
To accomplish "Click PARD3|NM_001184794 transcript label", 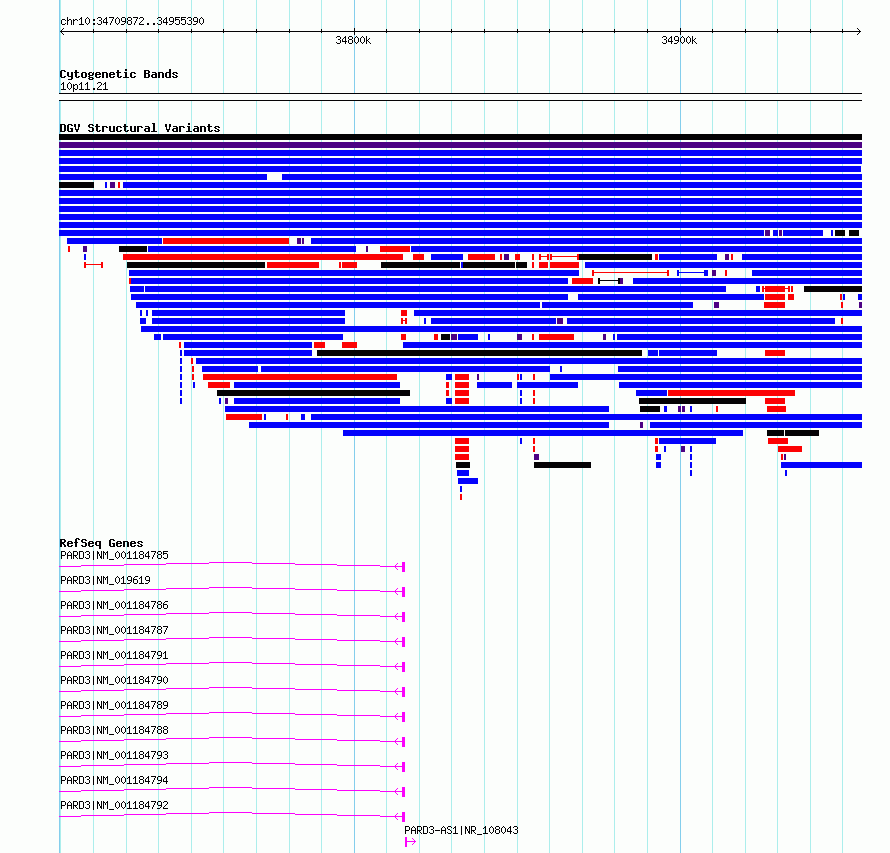I will coord(114,780).
